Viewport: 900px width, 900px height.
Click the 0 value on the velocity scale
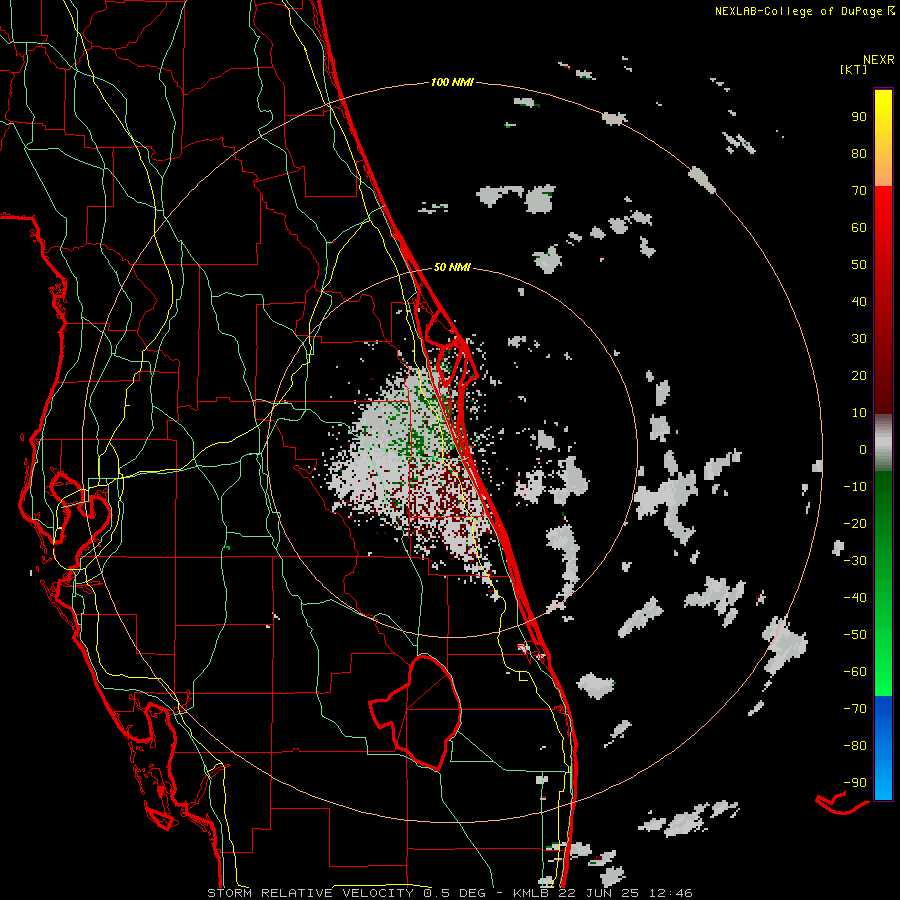pyautogui.click(x=863, y=450)
